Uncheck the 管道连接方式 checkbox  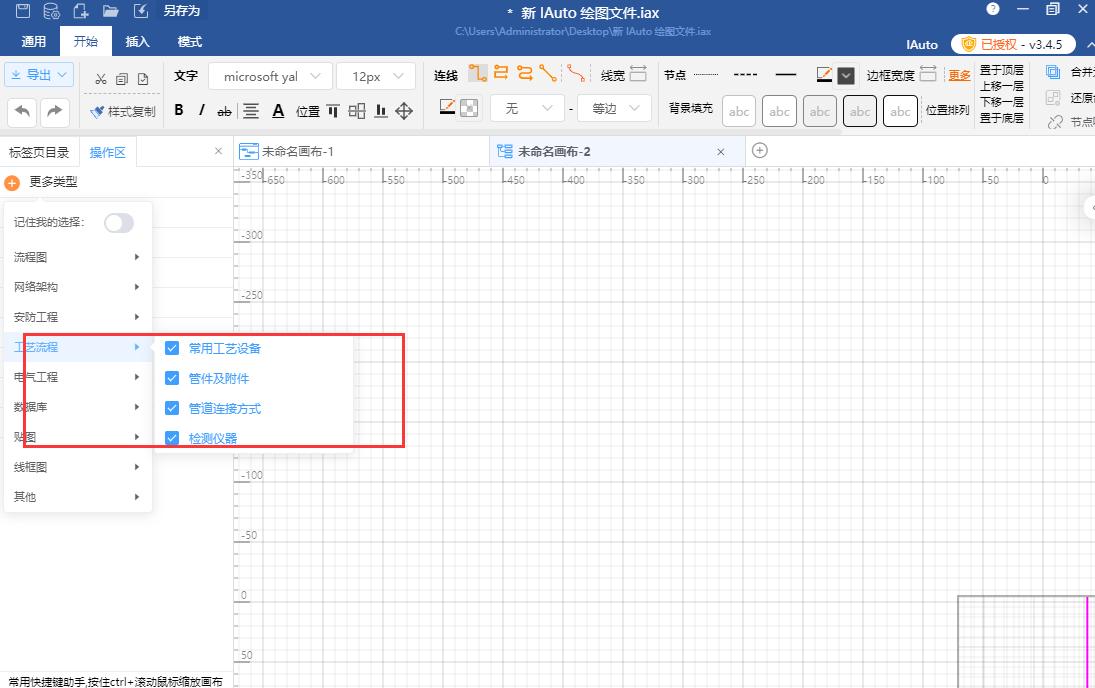172,408
